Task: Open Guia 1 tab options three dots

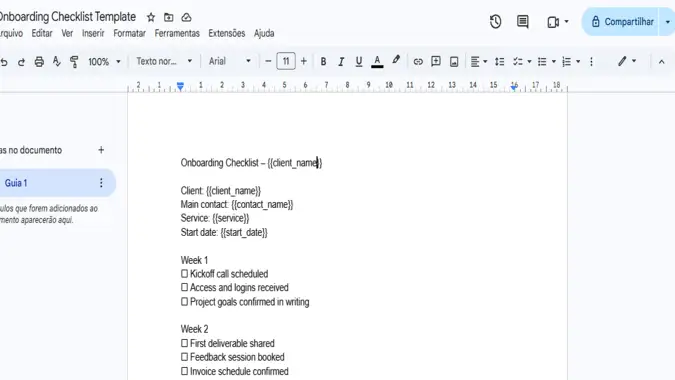Action: coord(101,183)
